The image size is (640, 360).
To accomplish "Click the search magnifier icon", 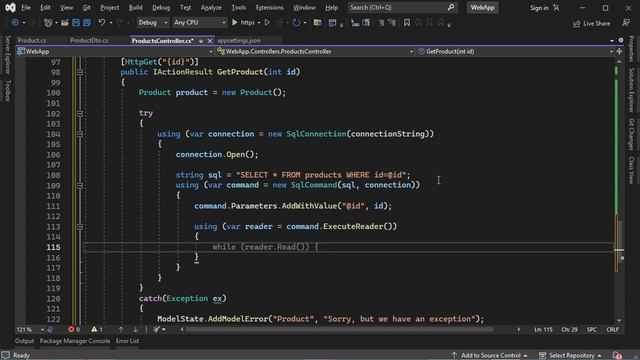I will (x=451, y=7).
